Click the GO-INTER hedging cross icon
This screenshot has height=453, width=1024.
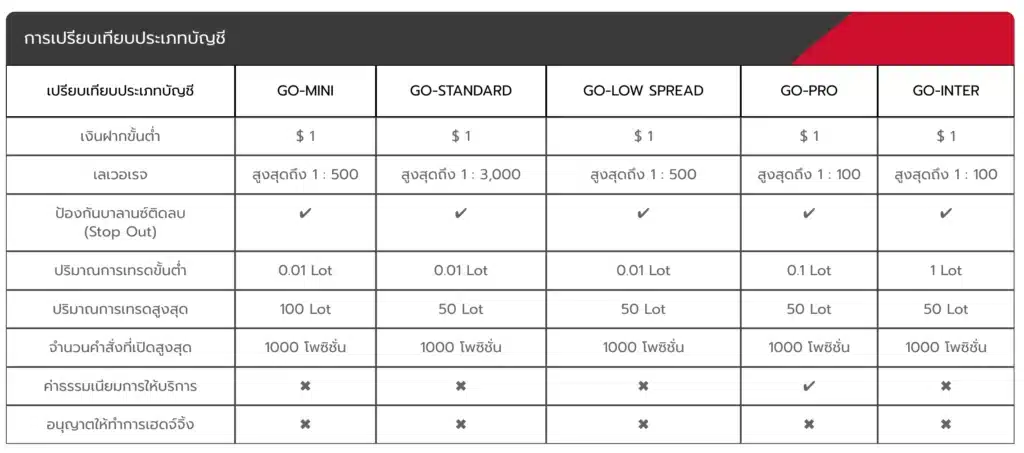(x=946, y=424)
